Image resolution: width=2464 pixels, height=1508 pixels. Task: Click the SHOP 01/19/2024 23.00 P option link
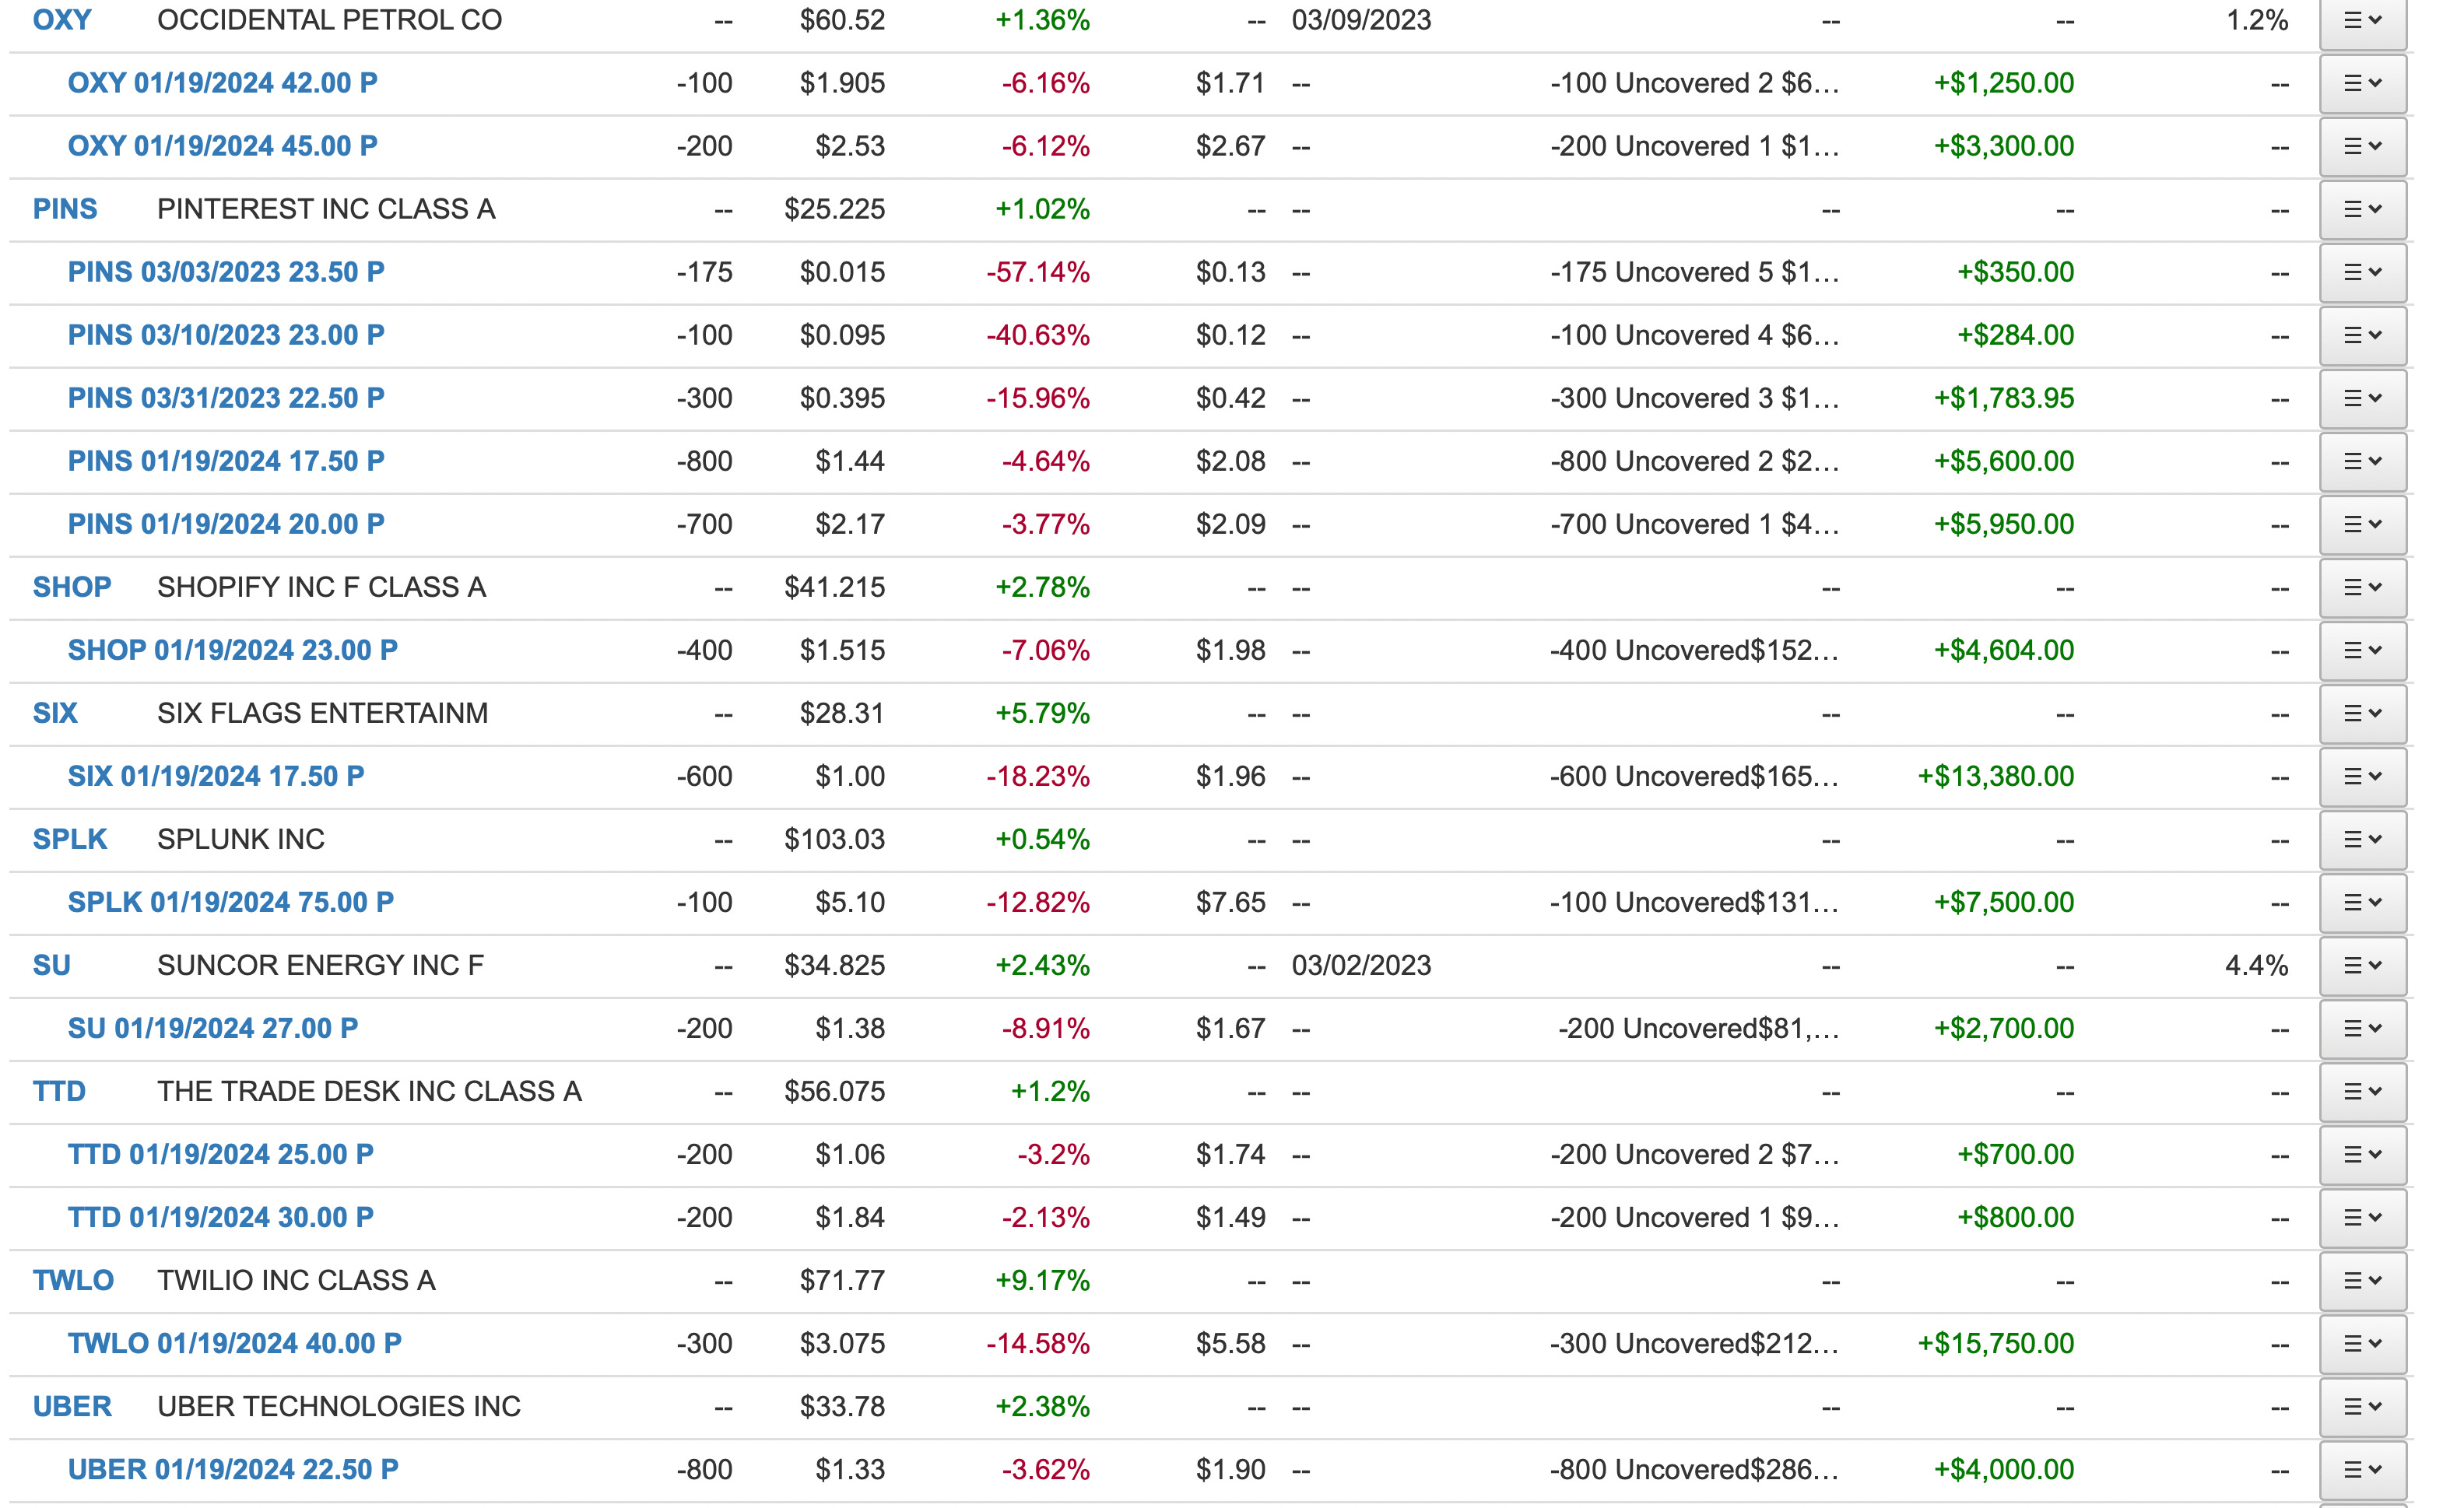232,651
